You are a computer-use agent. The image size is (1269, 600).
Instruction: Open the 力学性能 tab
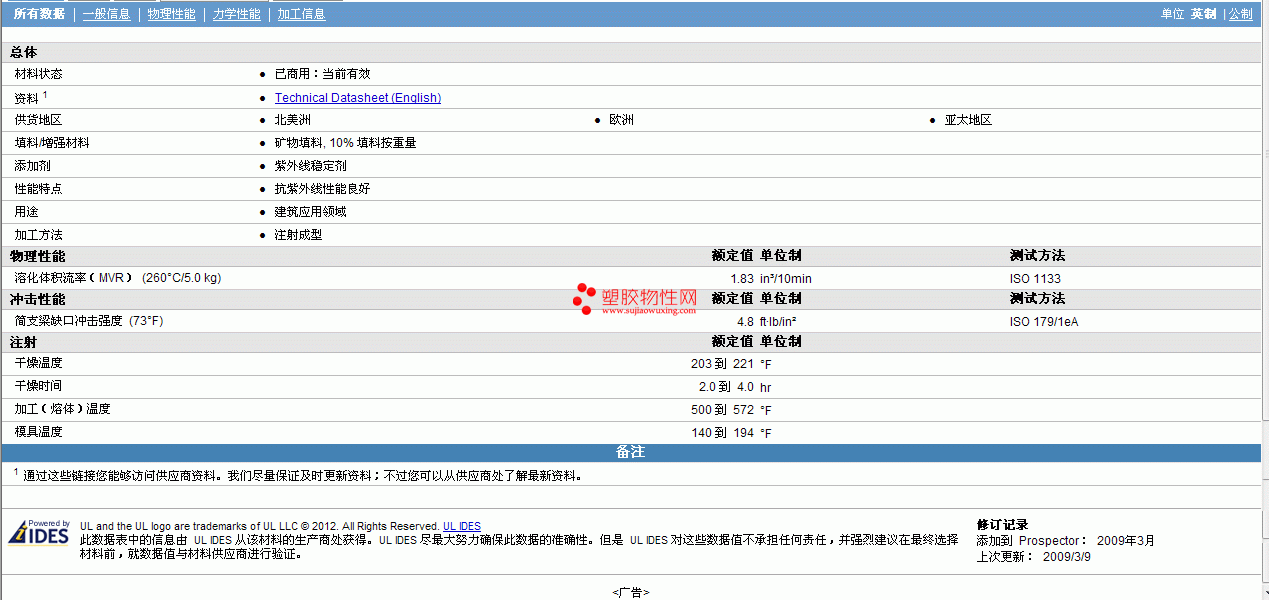coord(237,14)
